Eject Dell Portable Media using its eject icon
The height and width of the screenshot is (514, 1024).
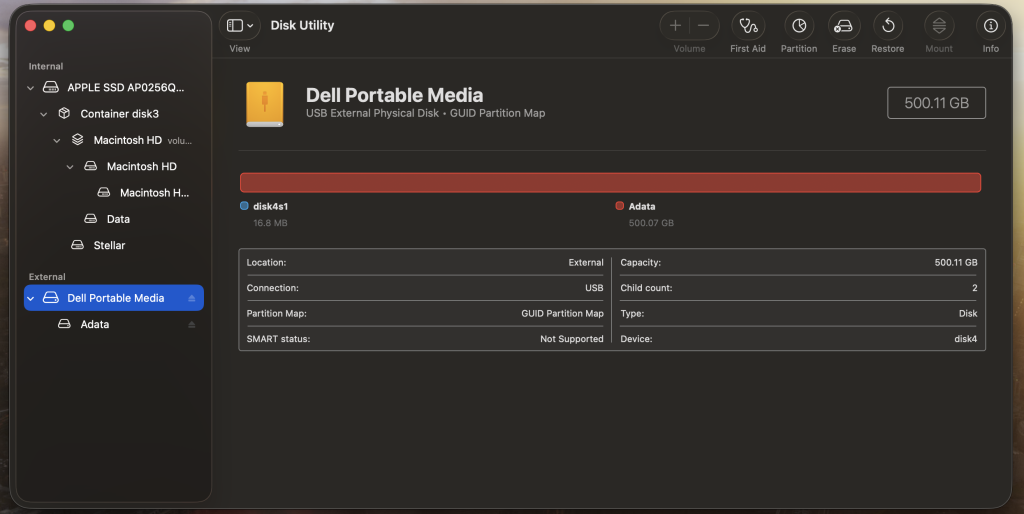(x=191, y=298)
